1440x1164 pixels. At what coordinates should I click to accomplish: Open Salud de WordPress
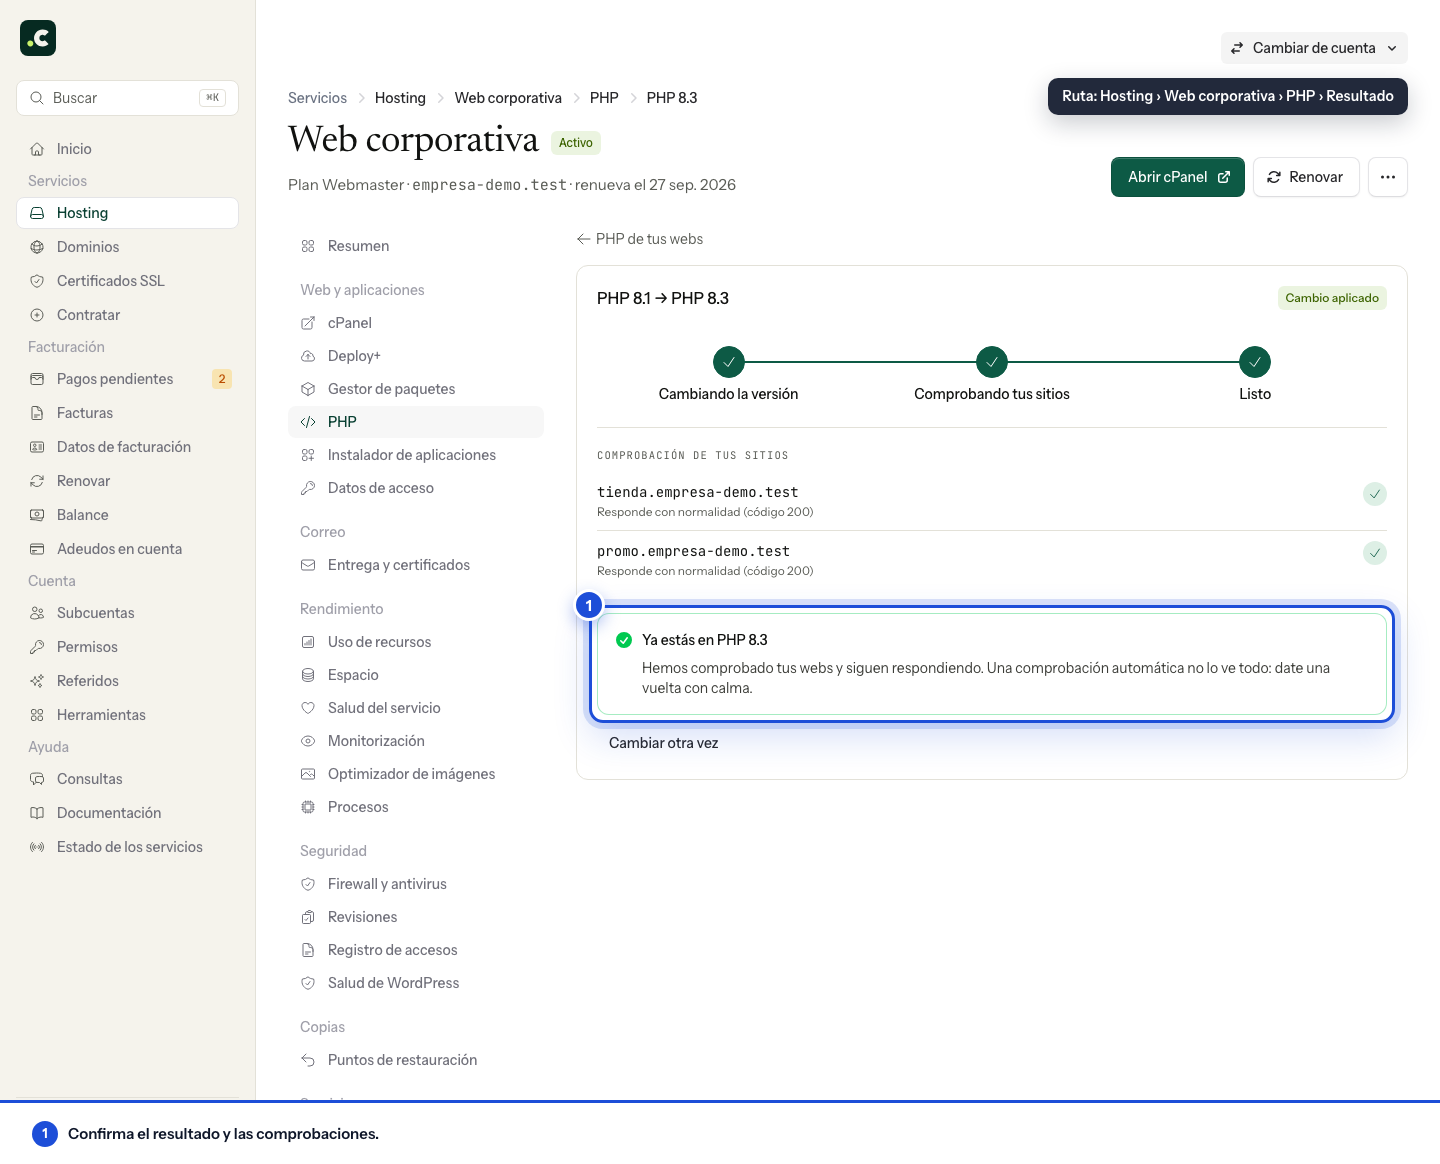click(416, 983)
